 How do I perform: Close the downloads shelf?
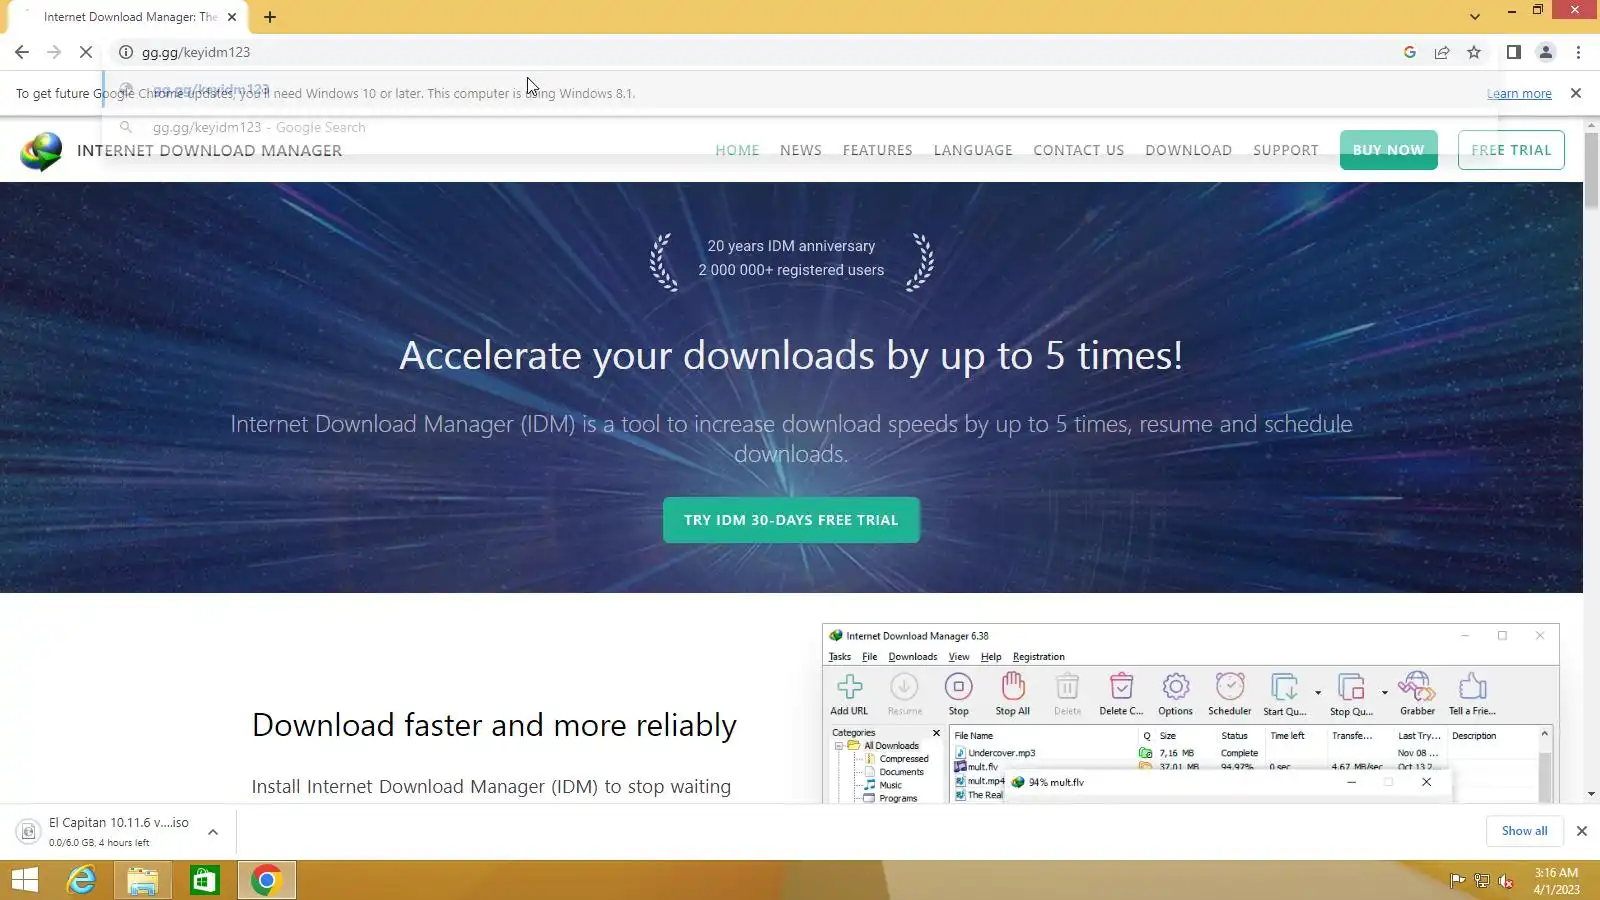click(1582, 831)
